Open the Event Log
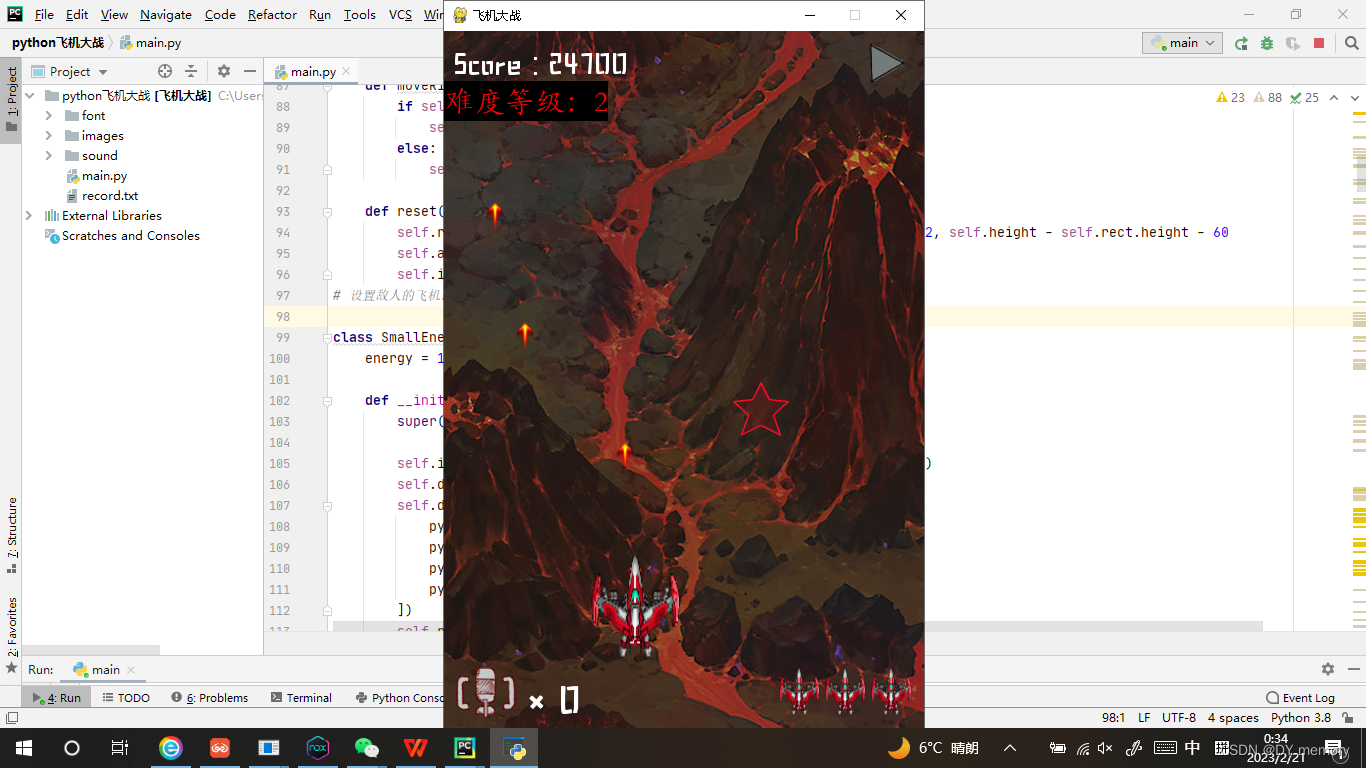The width and height of the screenshot is (1366, 768). tap(1300, 698)
